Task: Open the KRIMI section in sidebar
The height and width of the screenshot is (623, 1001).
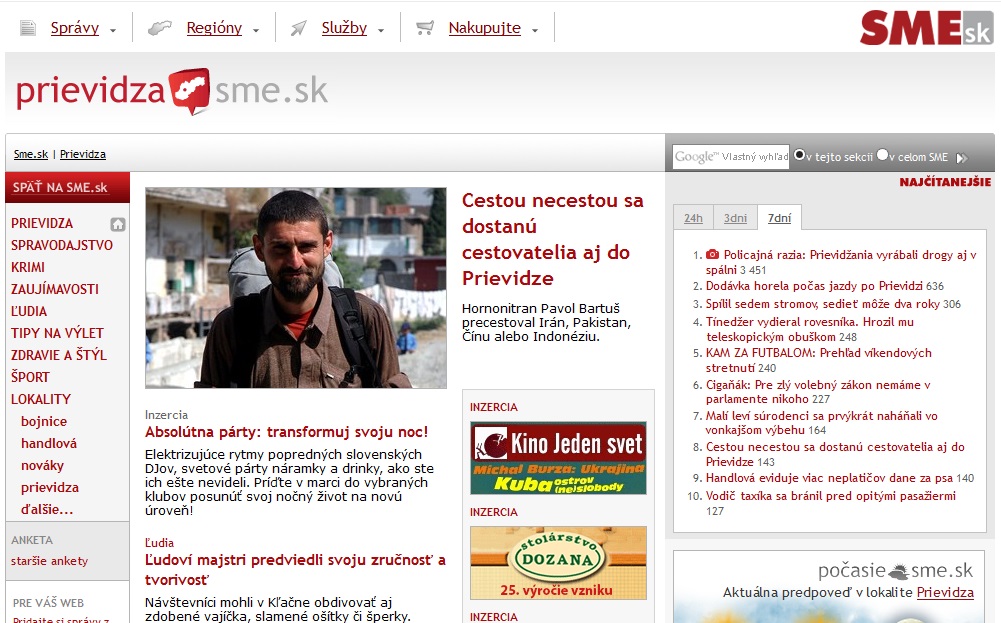Action: tap(28, 267)
